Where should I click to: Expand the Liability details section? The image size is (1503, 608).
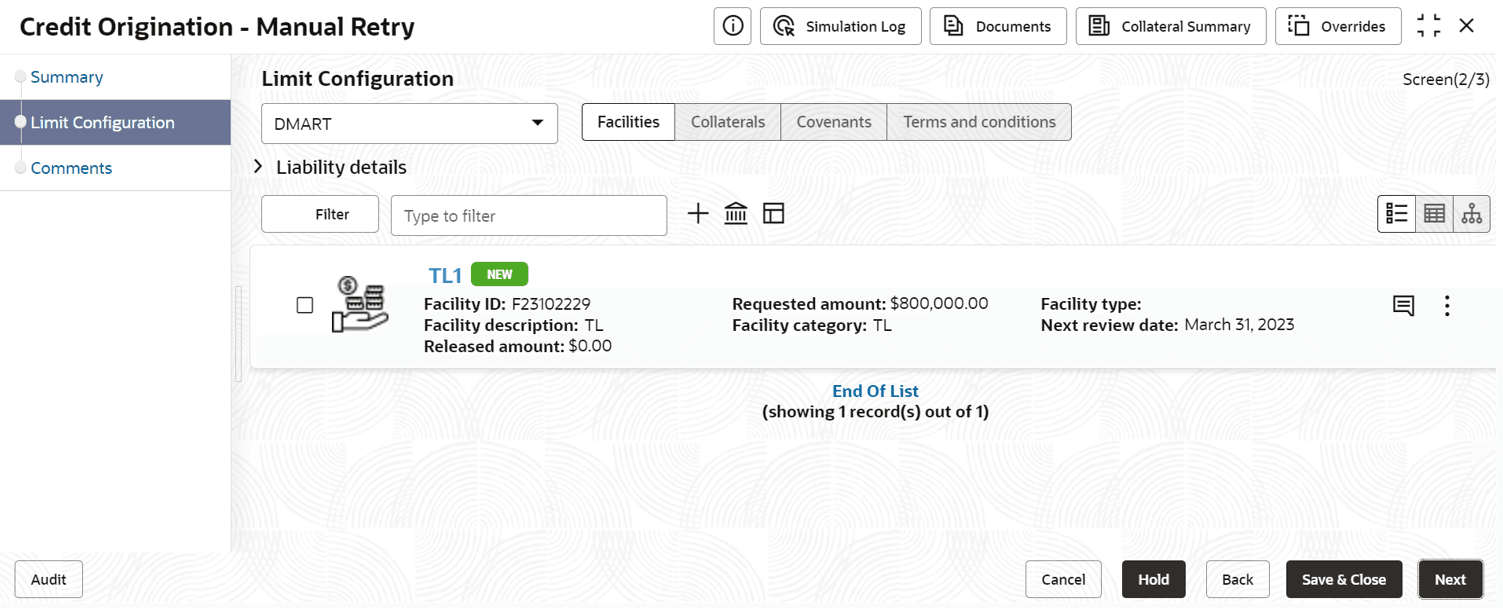click(258, 167)
